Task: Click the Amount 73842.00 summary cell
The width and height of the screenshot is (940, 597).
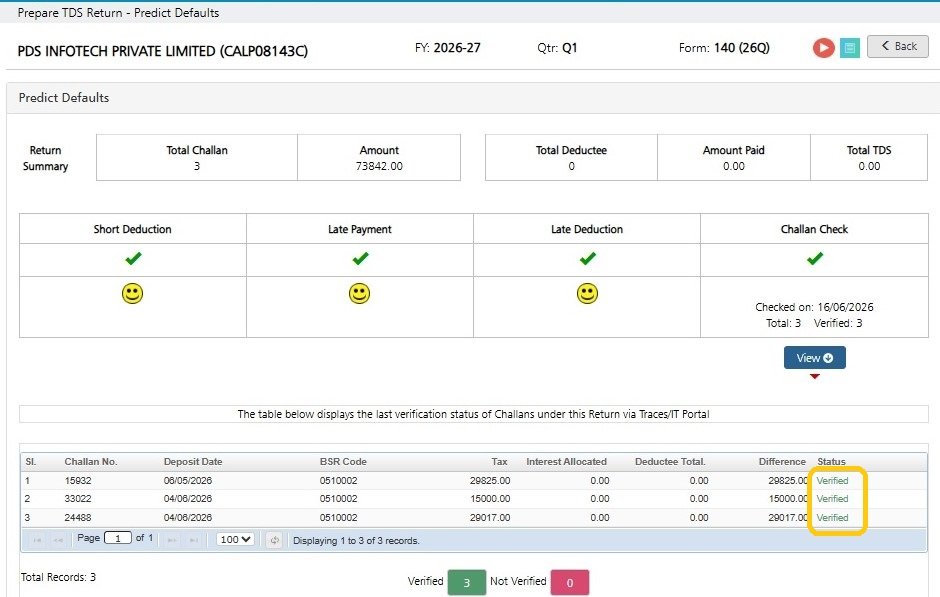Action: (x=379, y=158)
